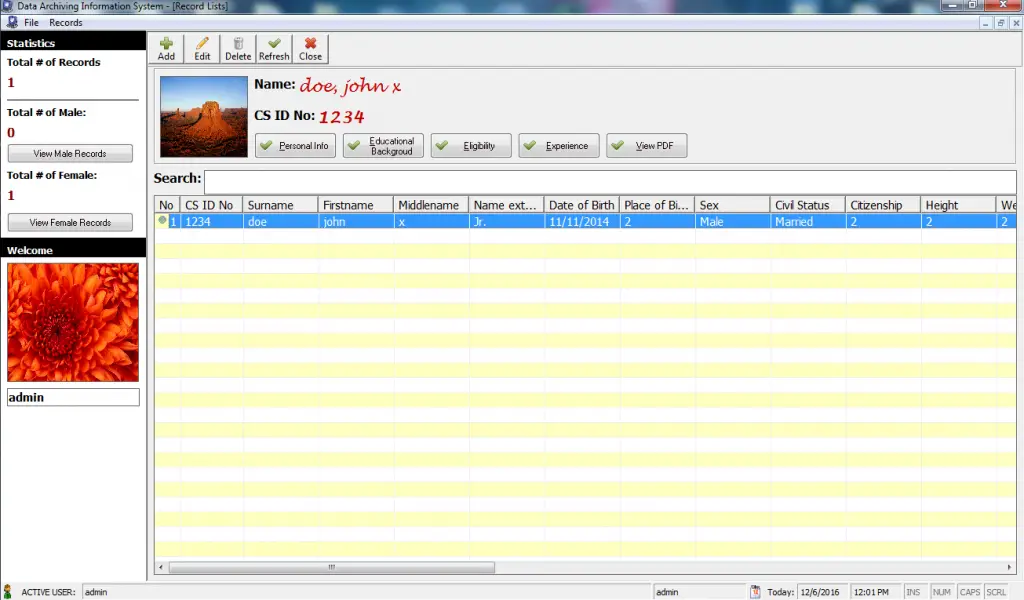The image size is (1024, 600).
Task: Refresh the record list
Action: pos(273,47)
